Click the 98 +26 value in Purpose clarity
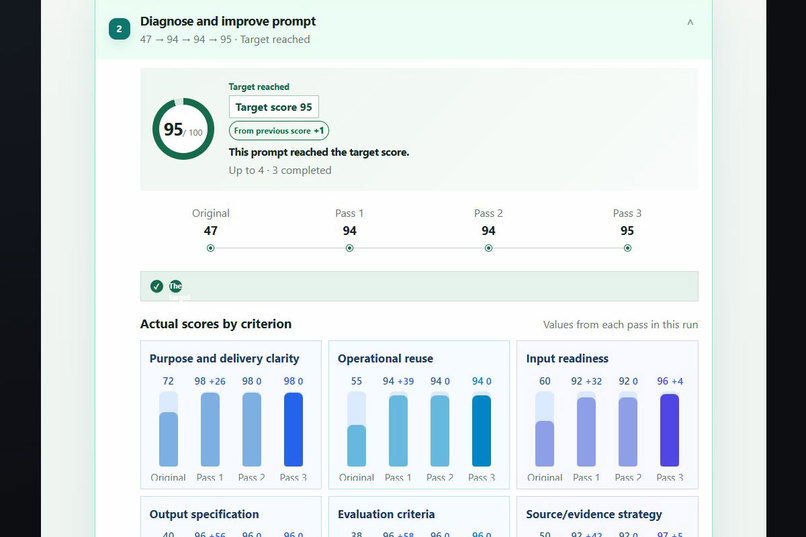Screen dimensions: 806x537 click(210, 381)
